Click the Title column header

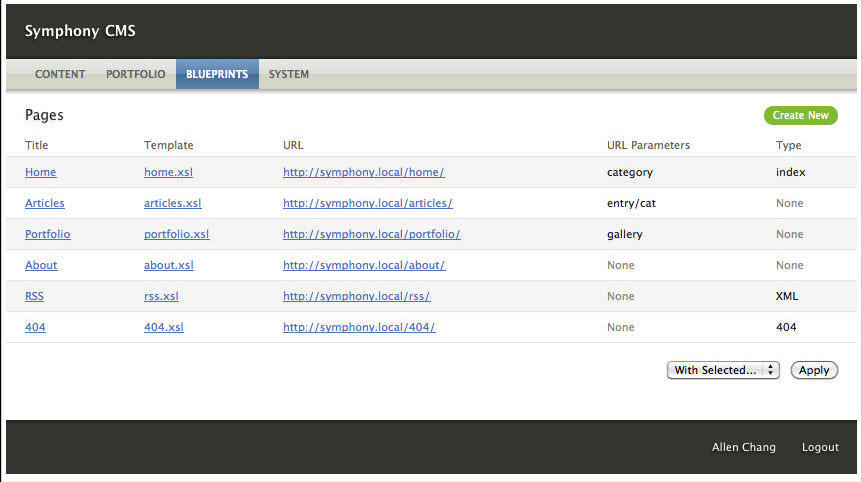[x=37, y=145]
